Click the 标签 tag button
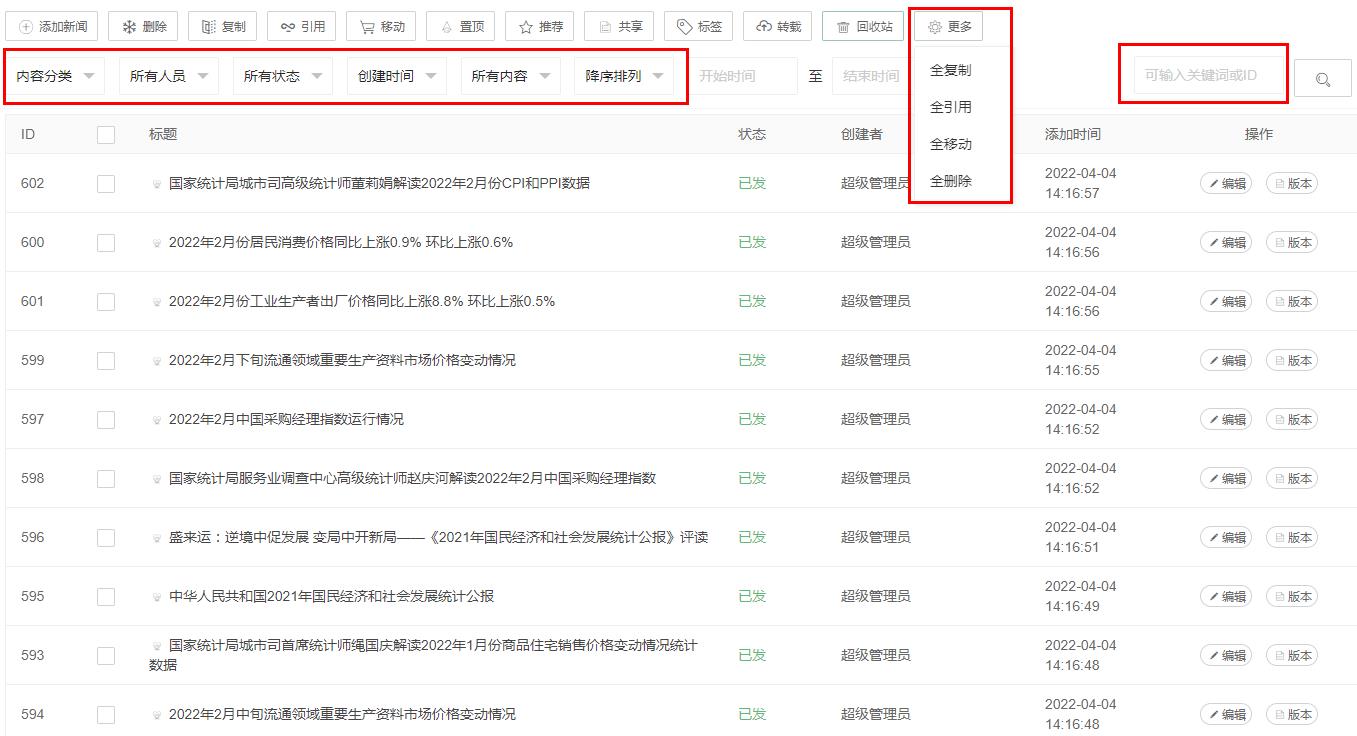 tap(699, 27)
